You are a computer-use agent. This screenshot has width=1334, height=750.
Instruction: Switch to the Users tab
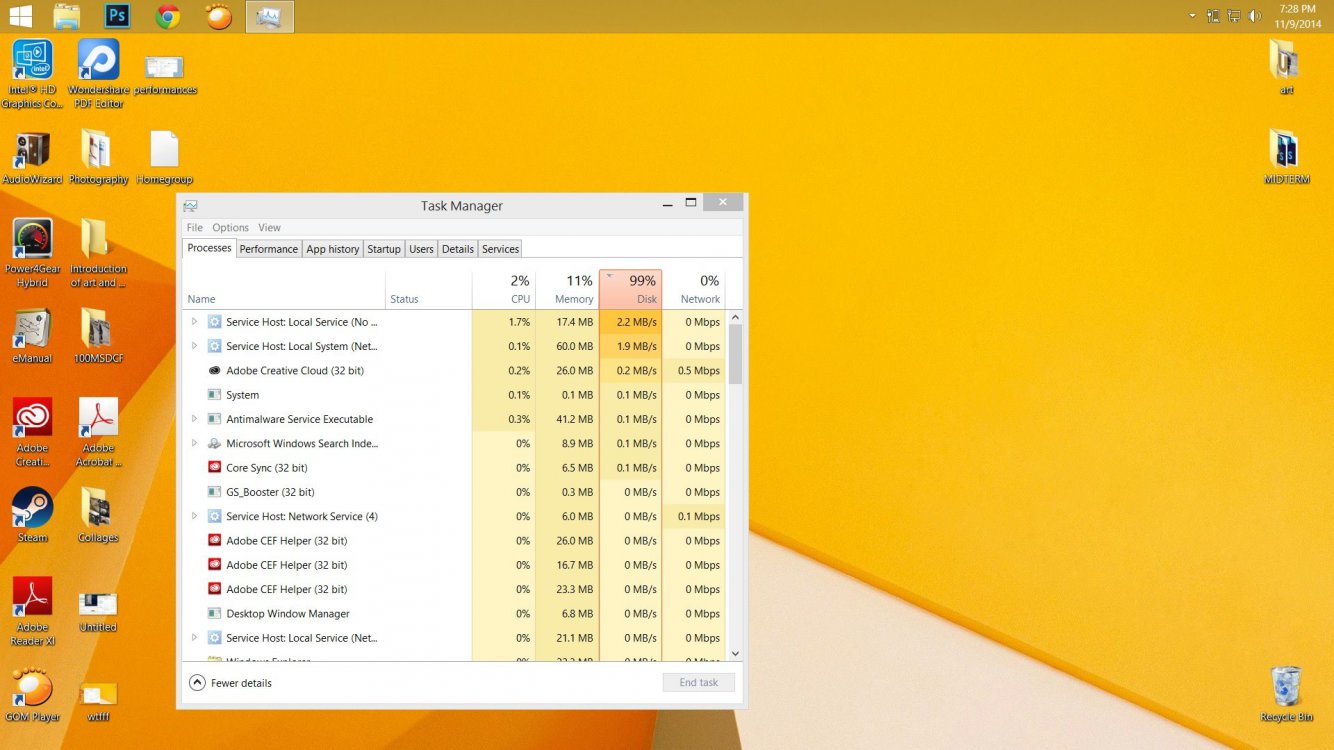coord(421,249)
